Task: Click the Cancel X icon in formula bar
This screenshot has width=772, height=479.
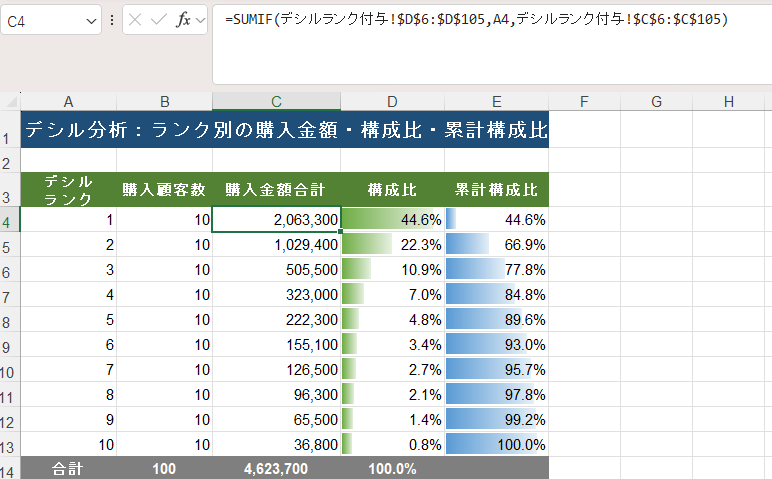Action: tap(135, 20)
